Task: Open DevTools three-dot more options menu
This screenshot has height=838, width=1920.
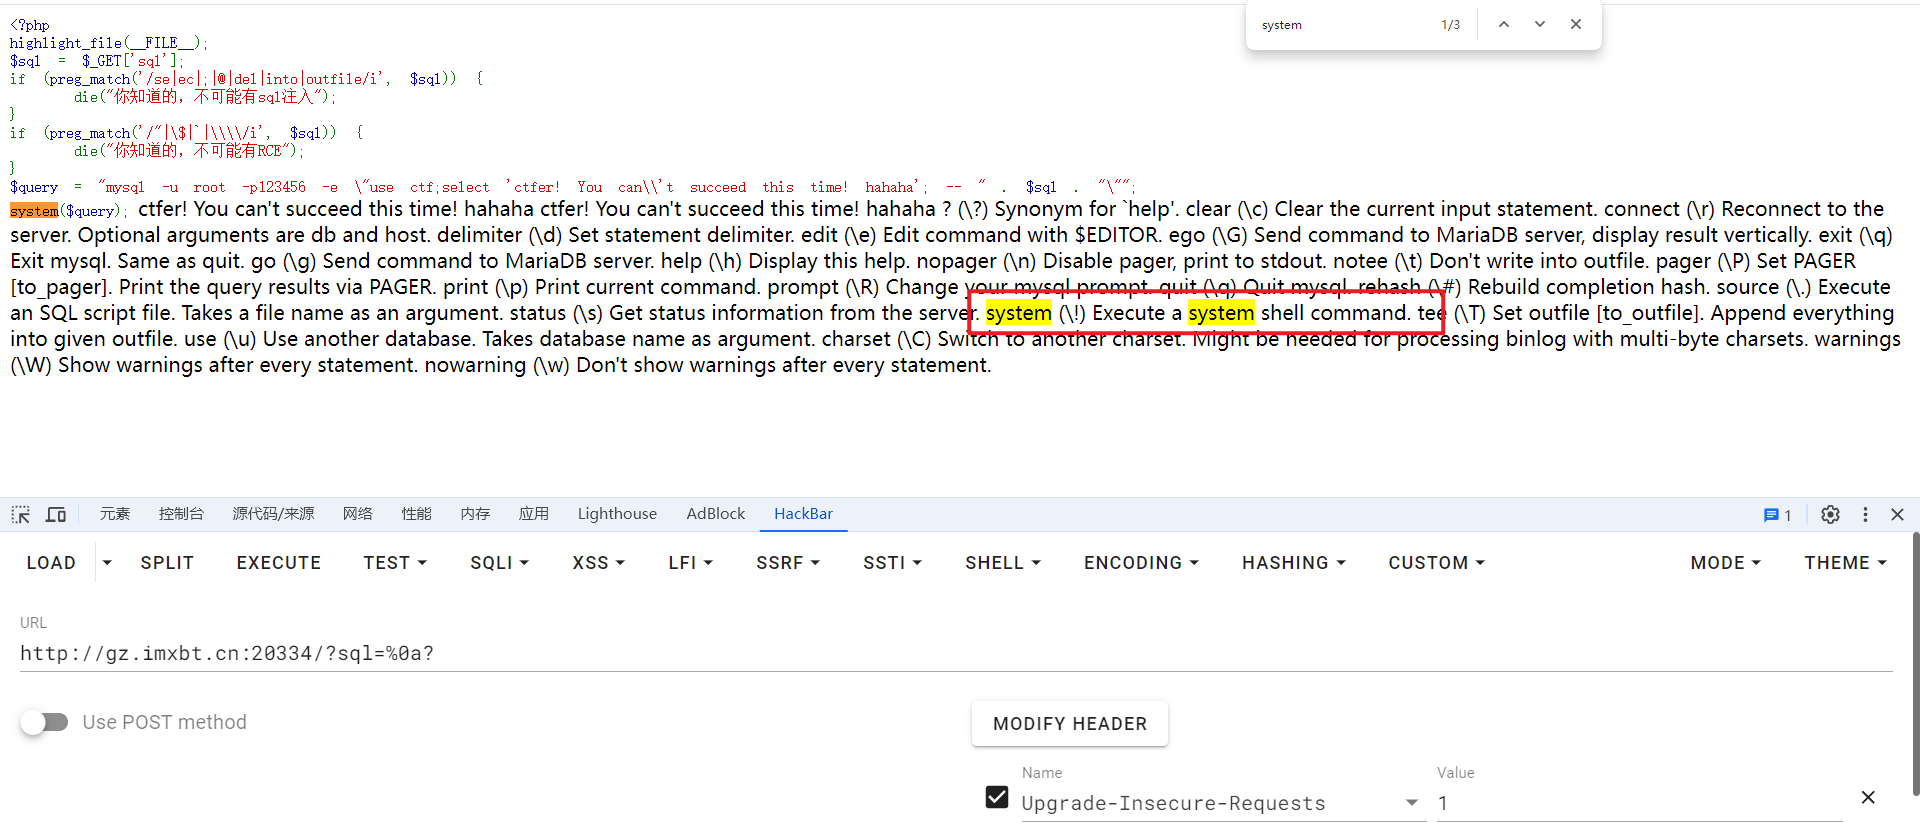Action: point(1865,514)
